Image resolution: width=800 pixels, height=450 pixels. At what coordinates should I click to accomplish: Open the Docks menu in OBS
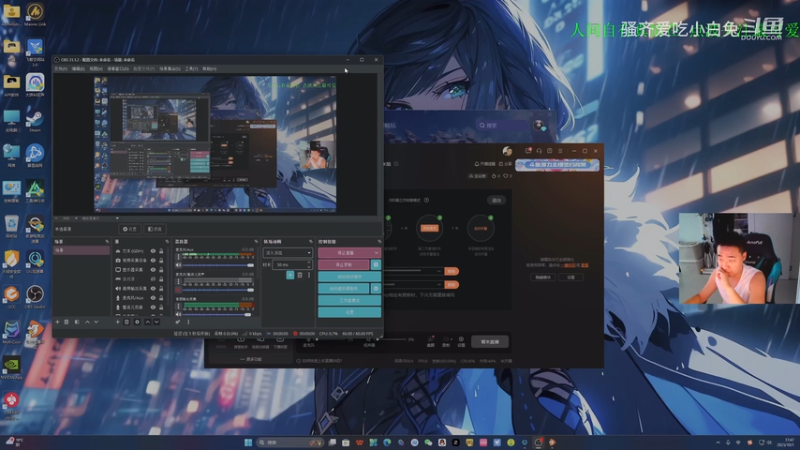coord(118,68)
